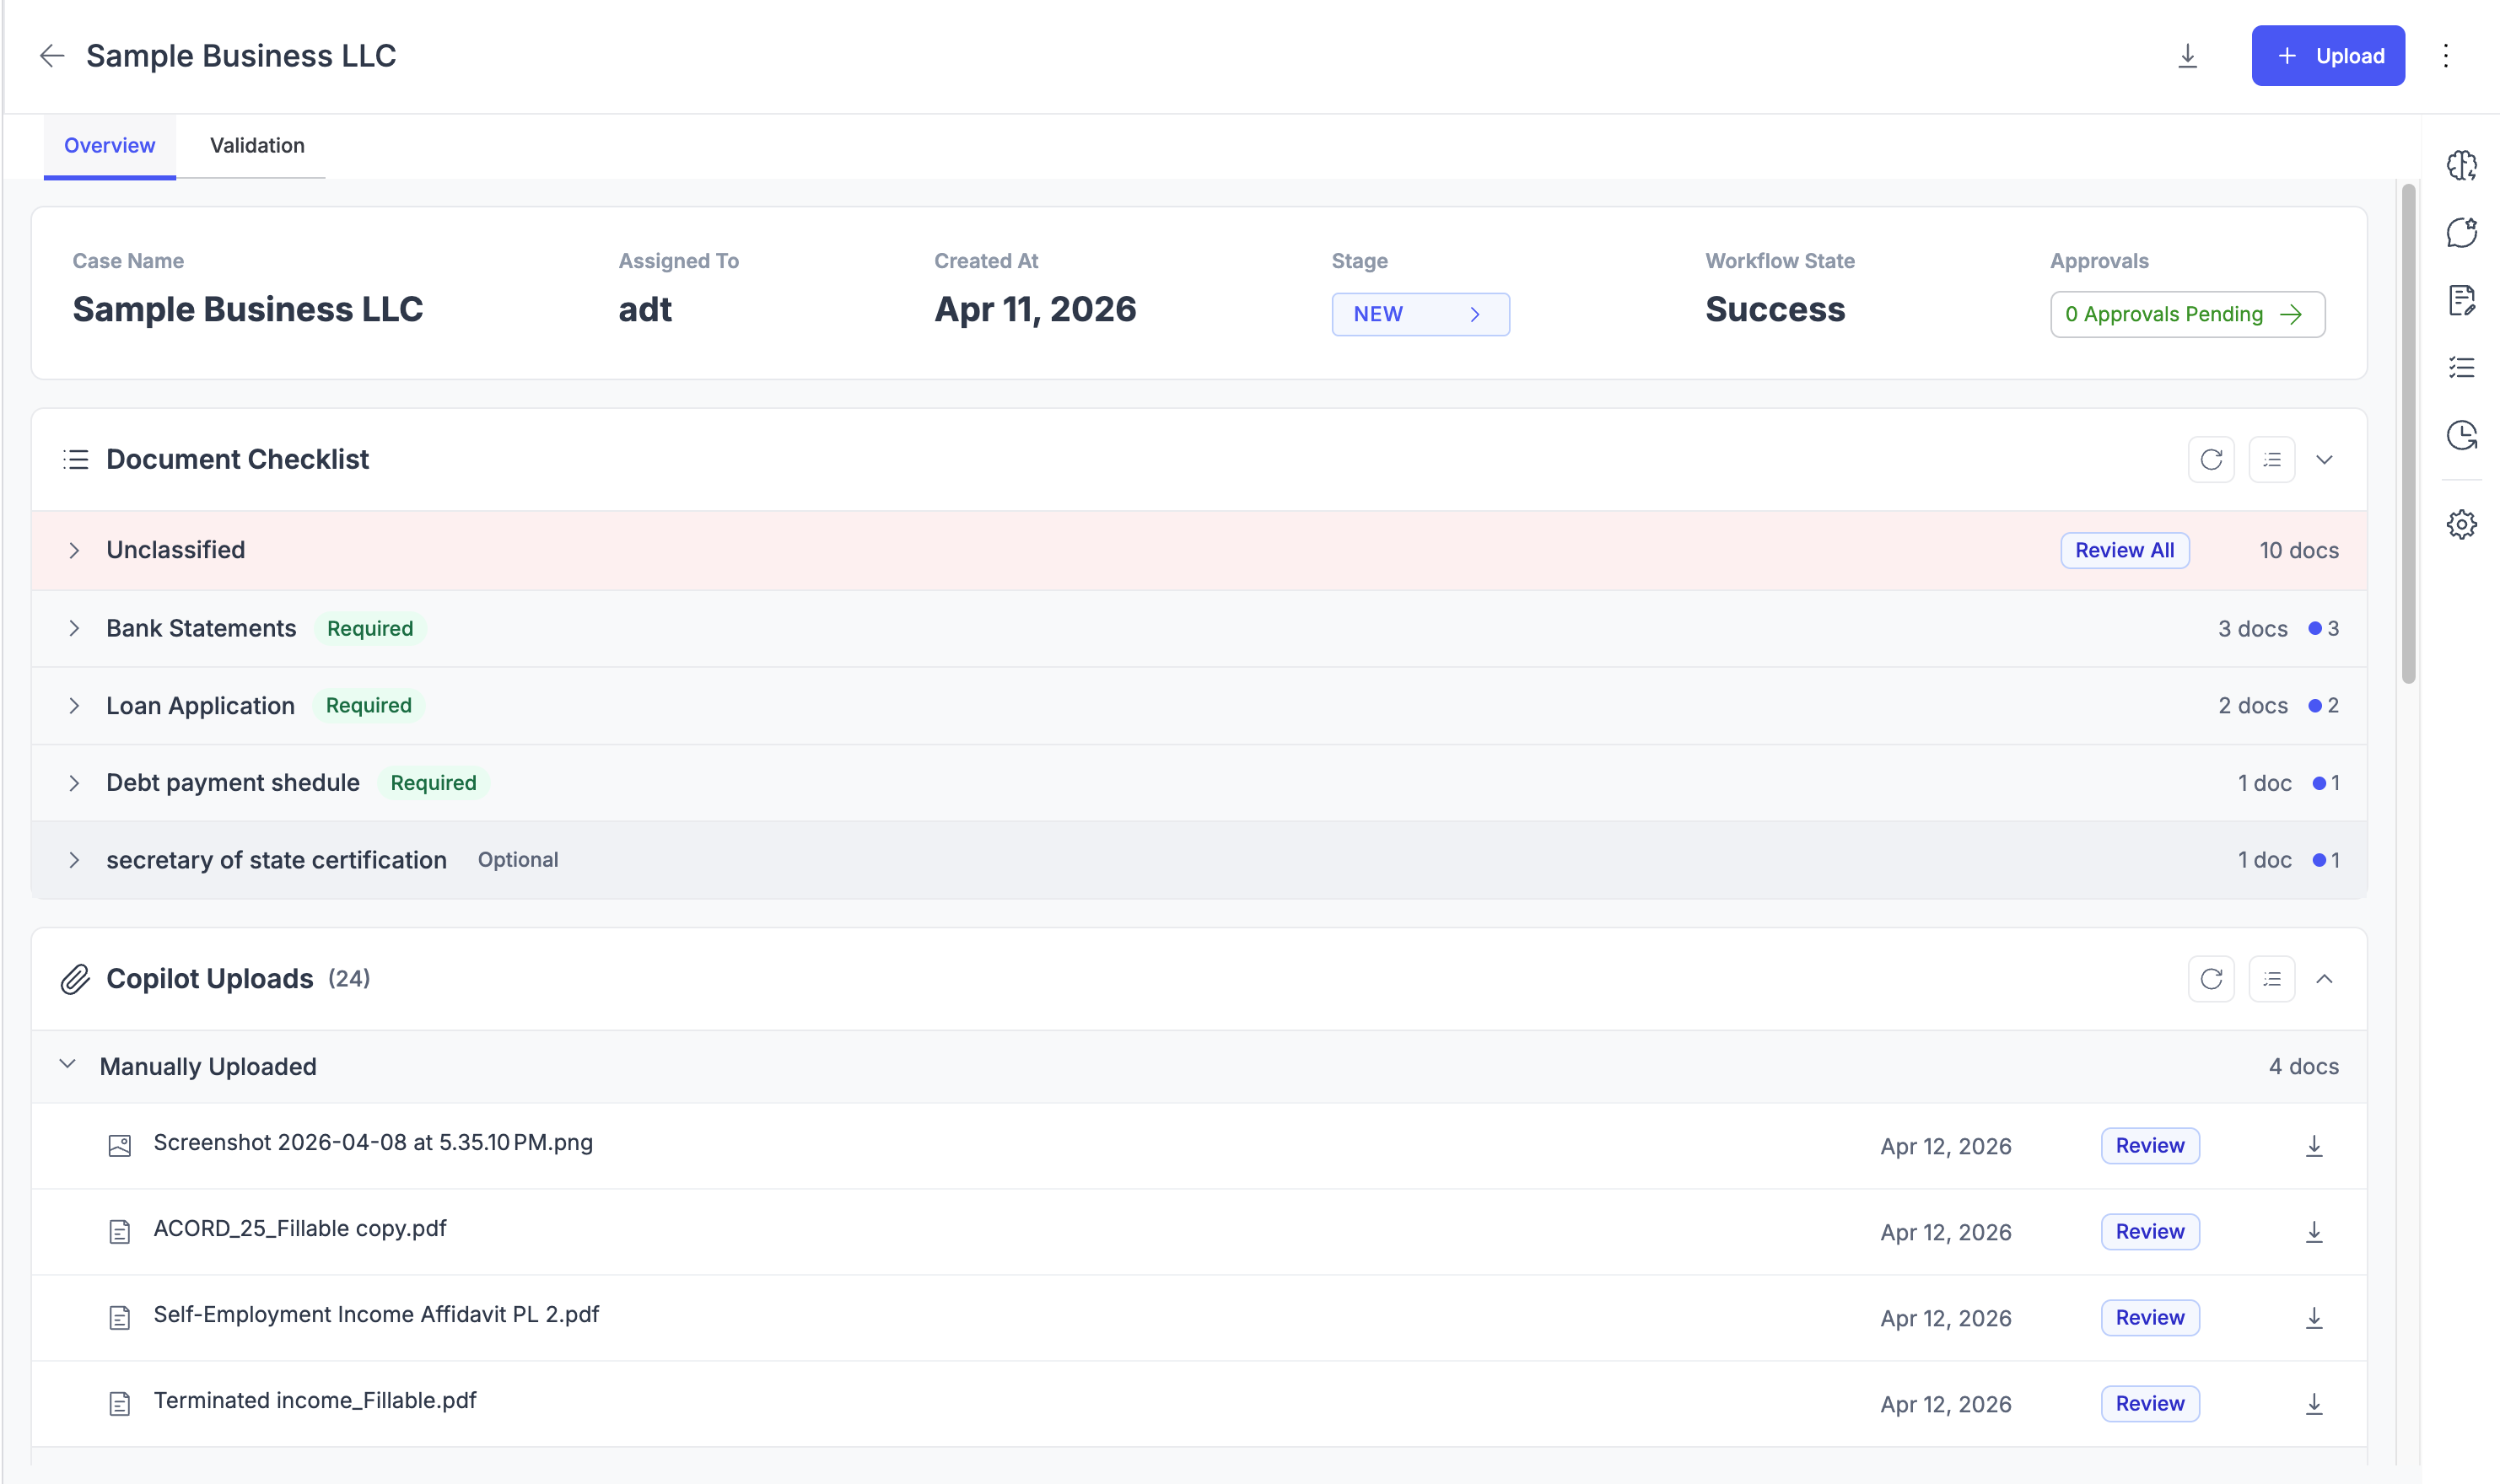The width and height of the screenshot is (2500, 1484).
Task: Click the Review All button
Action: pos(2123,550)
